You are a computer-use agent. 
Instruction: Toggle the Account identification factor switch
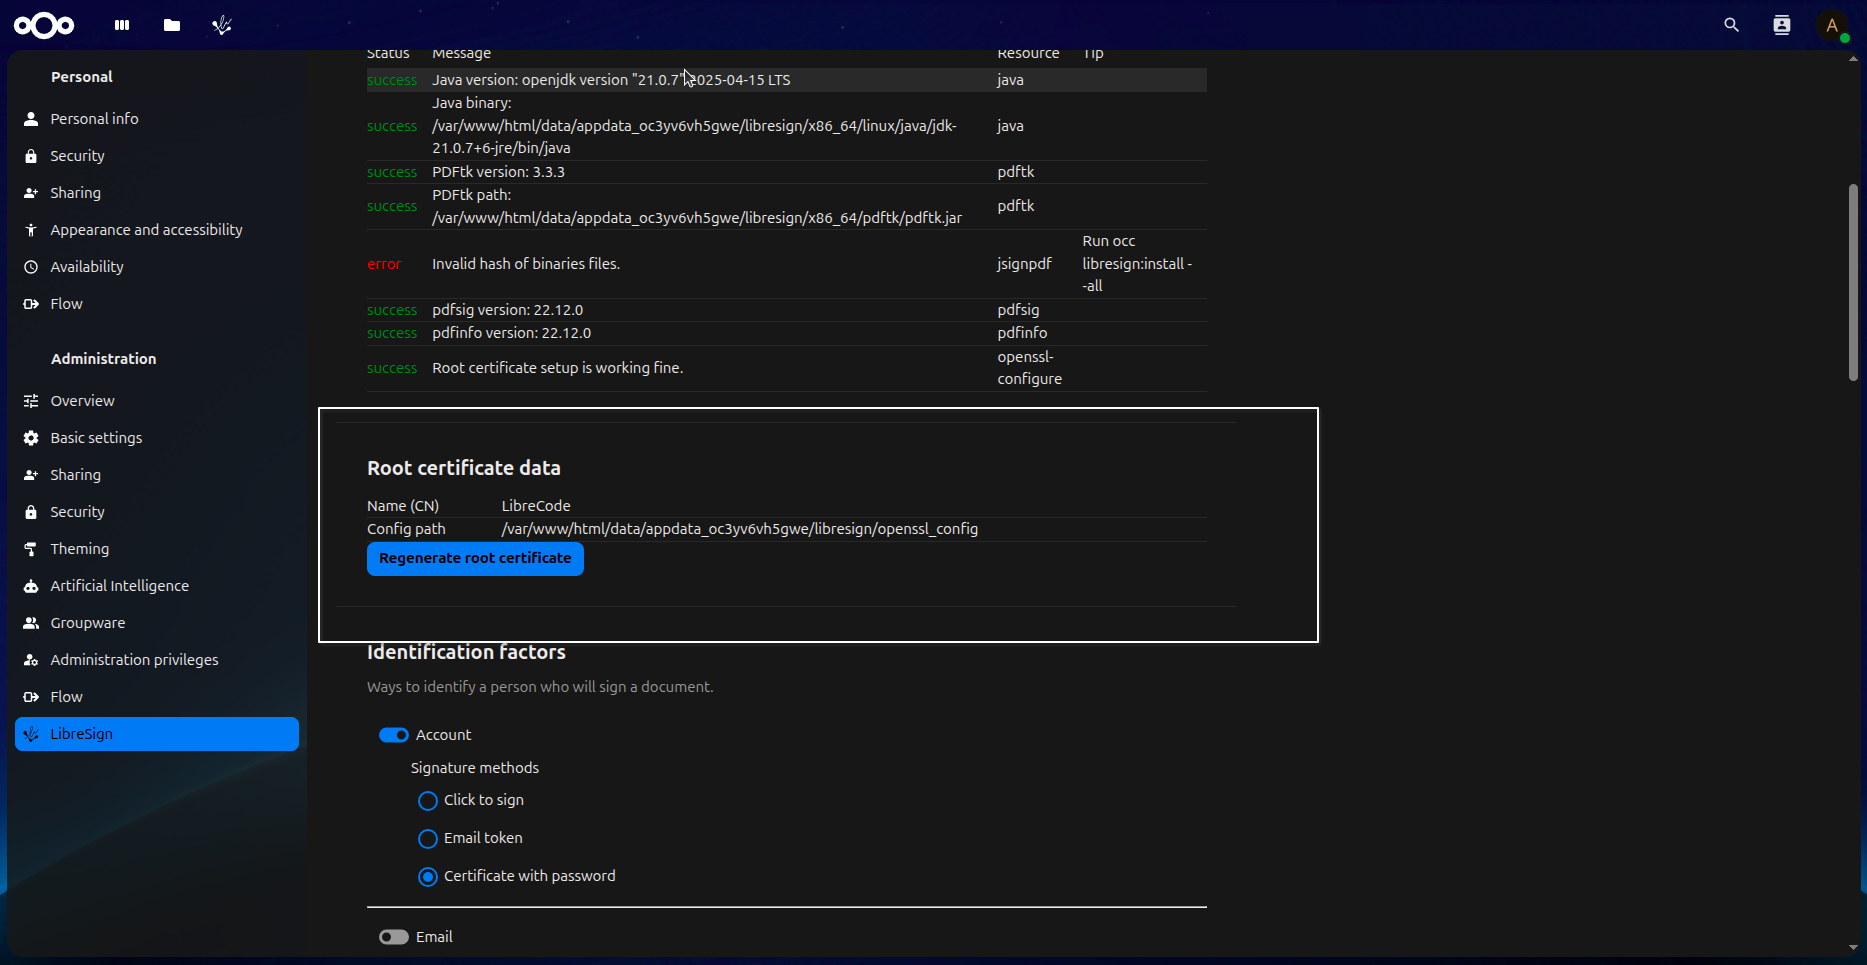tap(394, 735)
